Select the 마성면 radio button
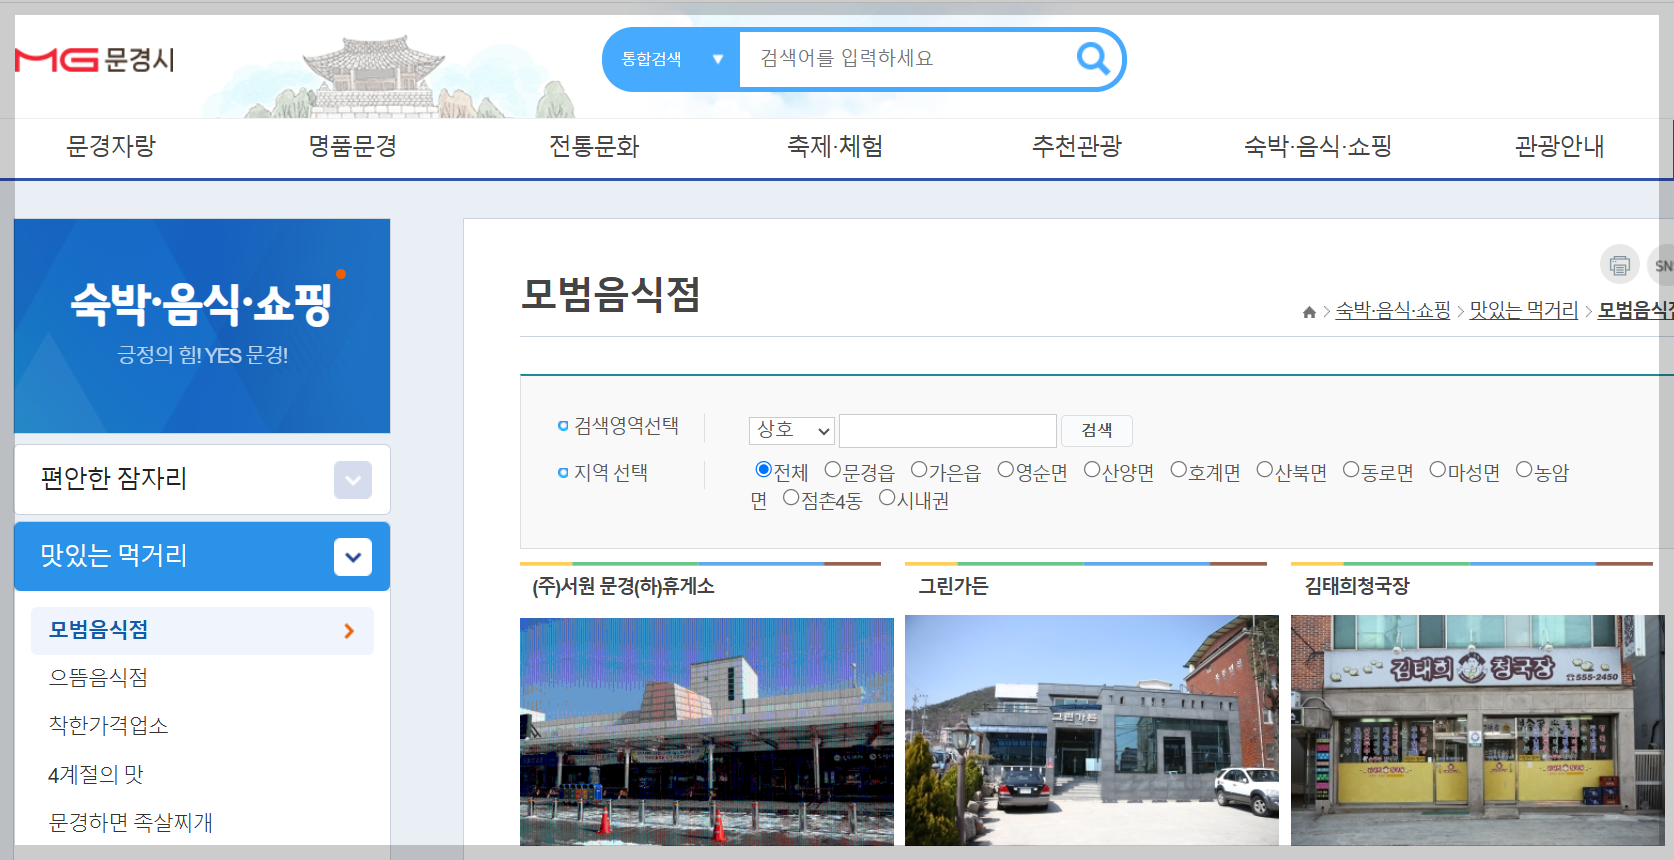Image resolution: width=1674 pixels, height=860 pixels. pyautogui.click(x=1438, y=470)
